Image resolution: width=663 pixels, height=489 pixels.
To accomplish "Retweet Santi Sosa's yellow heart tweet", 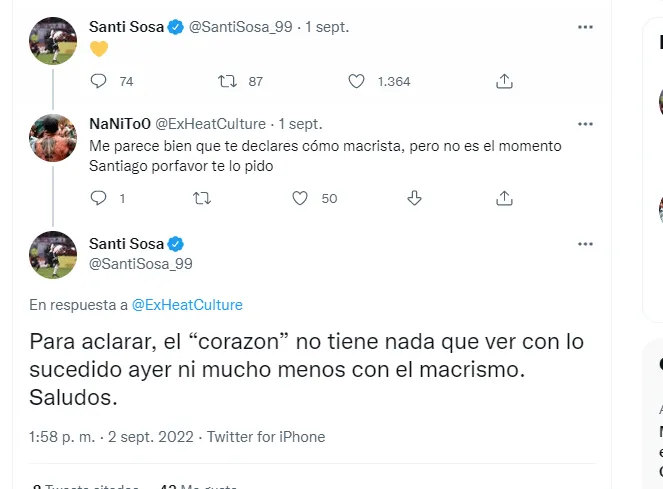I will 227,81.
